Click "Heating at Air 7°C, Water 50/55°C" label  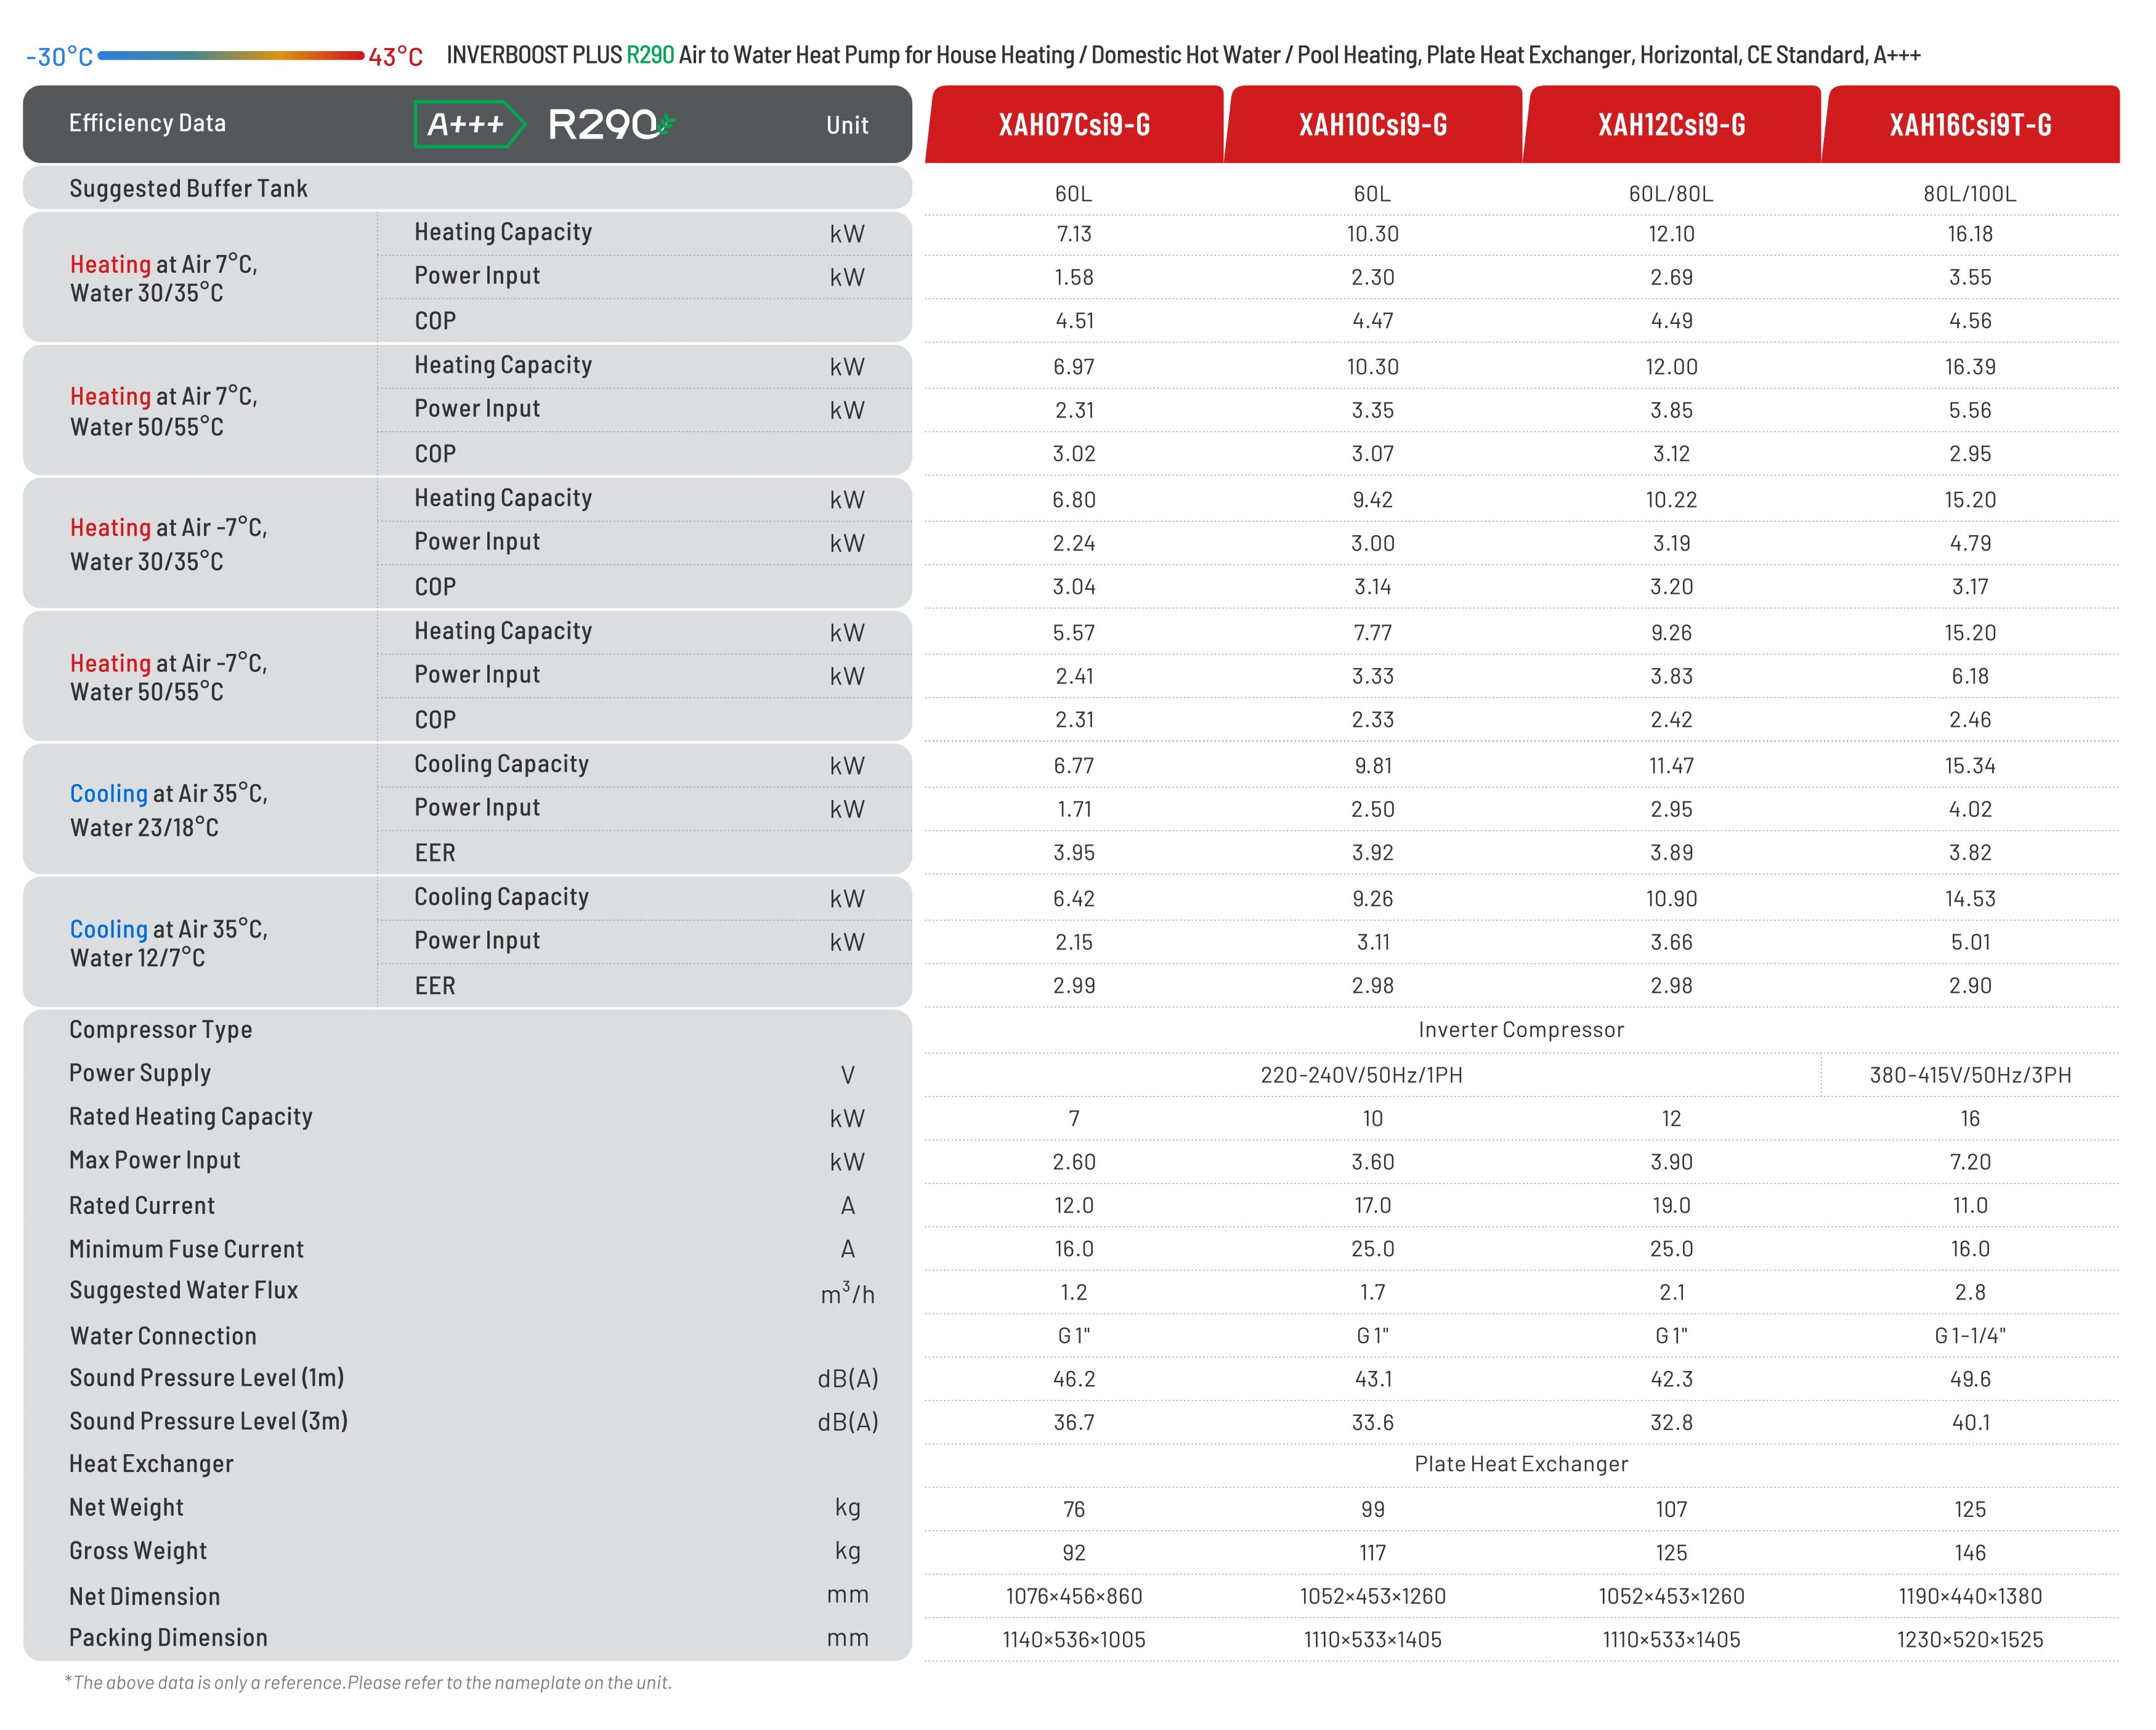click(164, 411)
